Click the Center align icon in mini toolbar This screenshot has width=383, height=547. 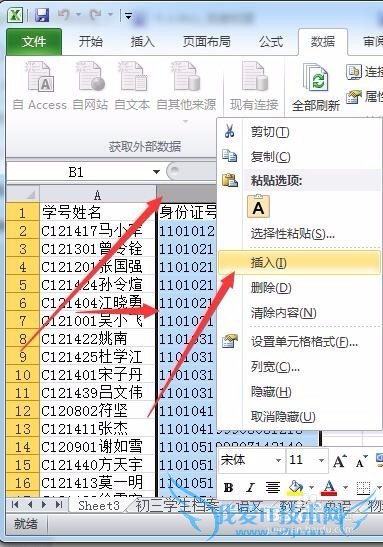pos(272,487)
